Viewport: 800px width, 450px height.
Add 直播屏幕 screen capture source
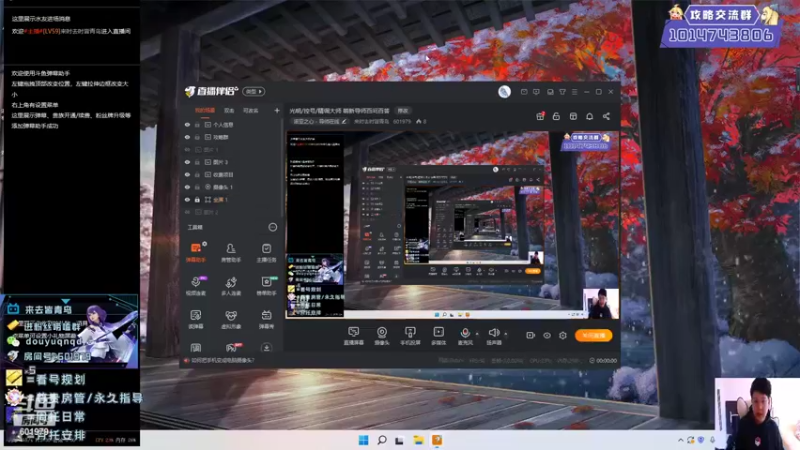pos(354,336)
